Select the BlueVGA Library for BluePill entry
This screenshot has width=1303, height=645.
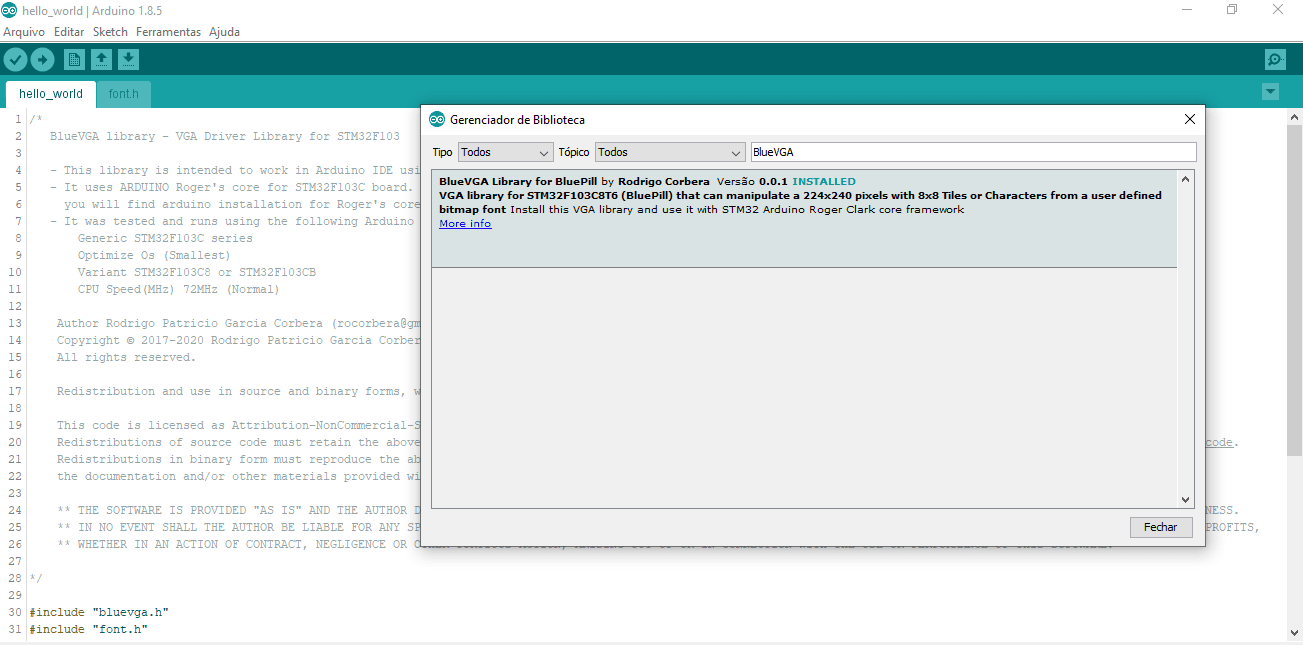pos(804,219)
